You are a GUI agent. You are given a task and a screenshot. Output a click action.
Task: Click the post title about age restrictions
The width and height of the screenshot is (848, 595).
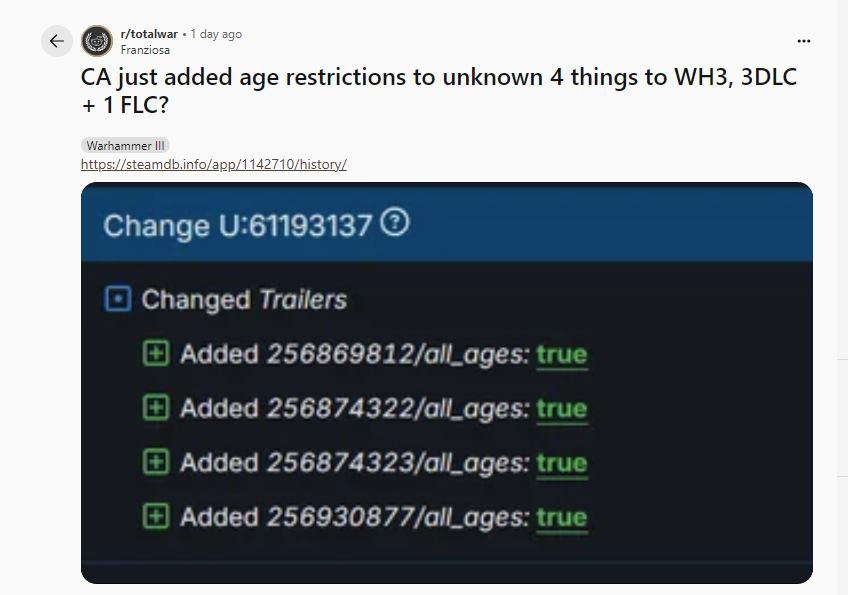click(439, 91)
